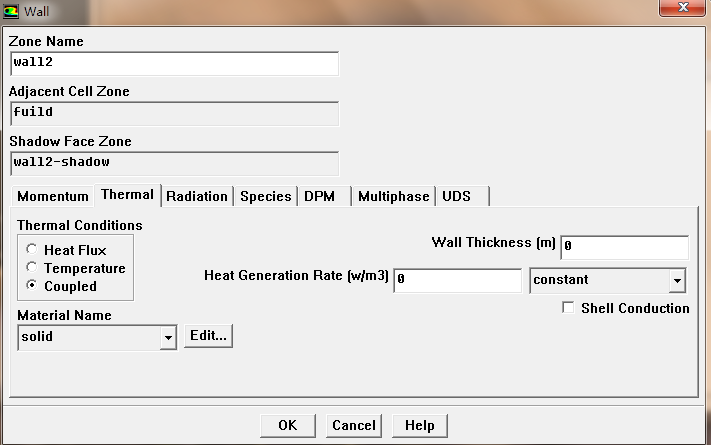Select the Temperature thermal condition
Screen dimensions: 711x445
tap(33, 268)
